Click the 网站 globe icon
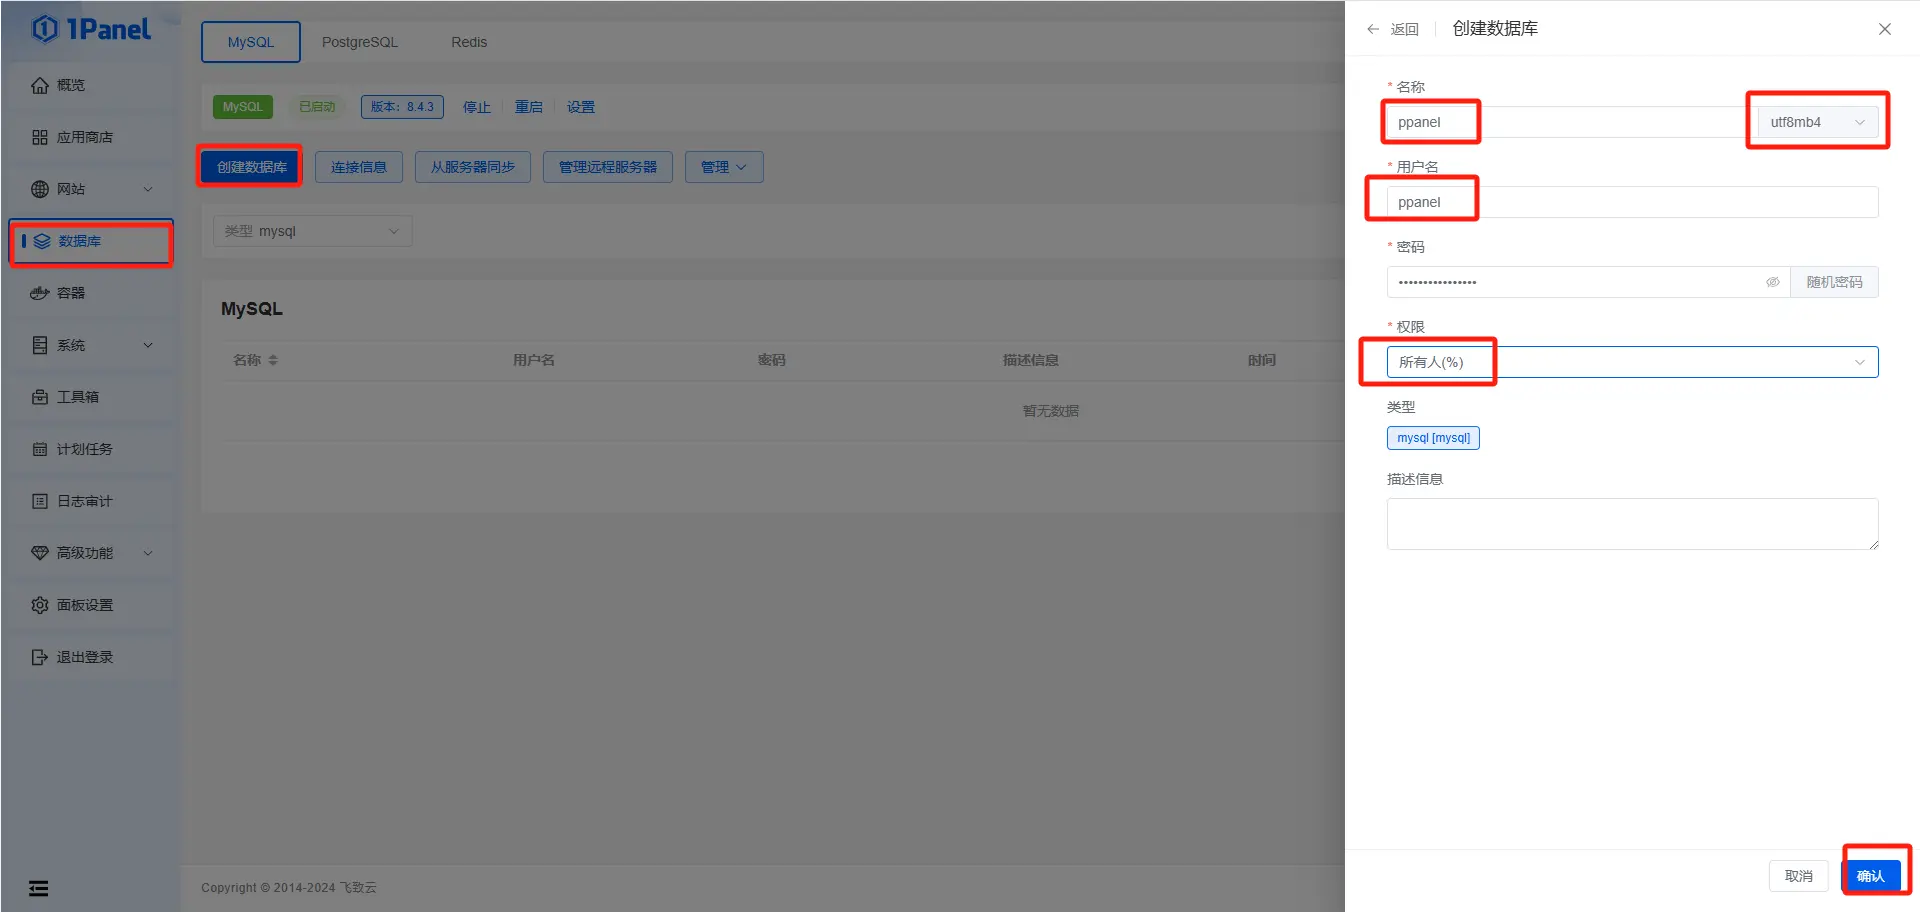 (x=40, y=189)
